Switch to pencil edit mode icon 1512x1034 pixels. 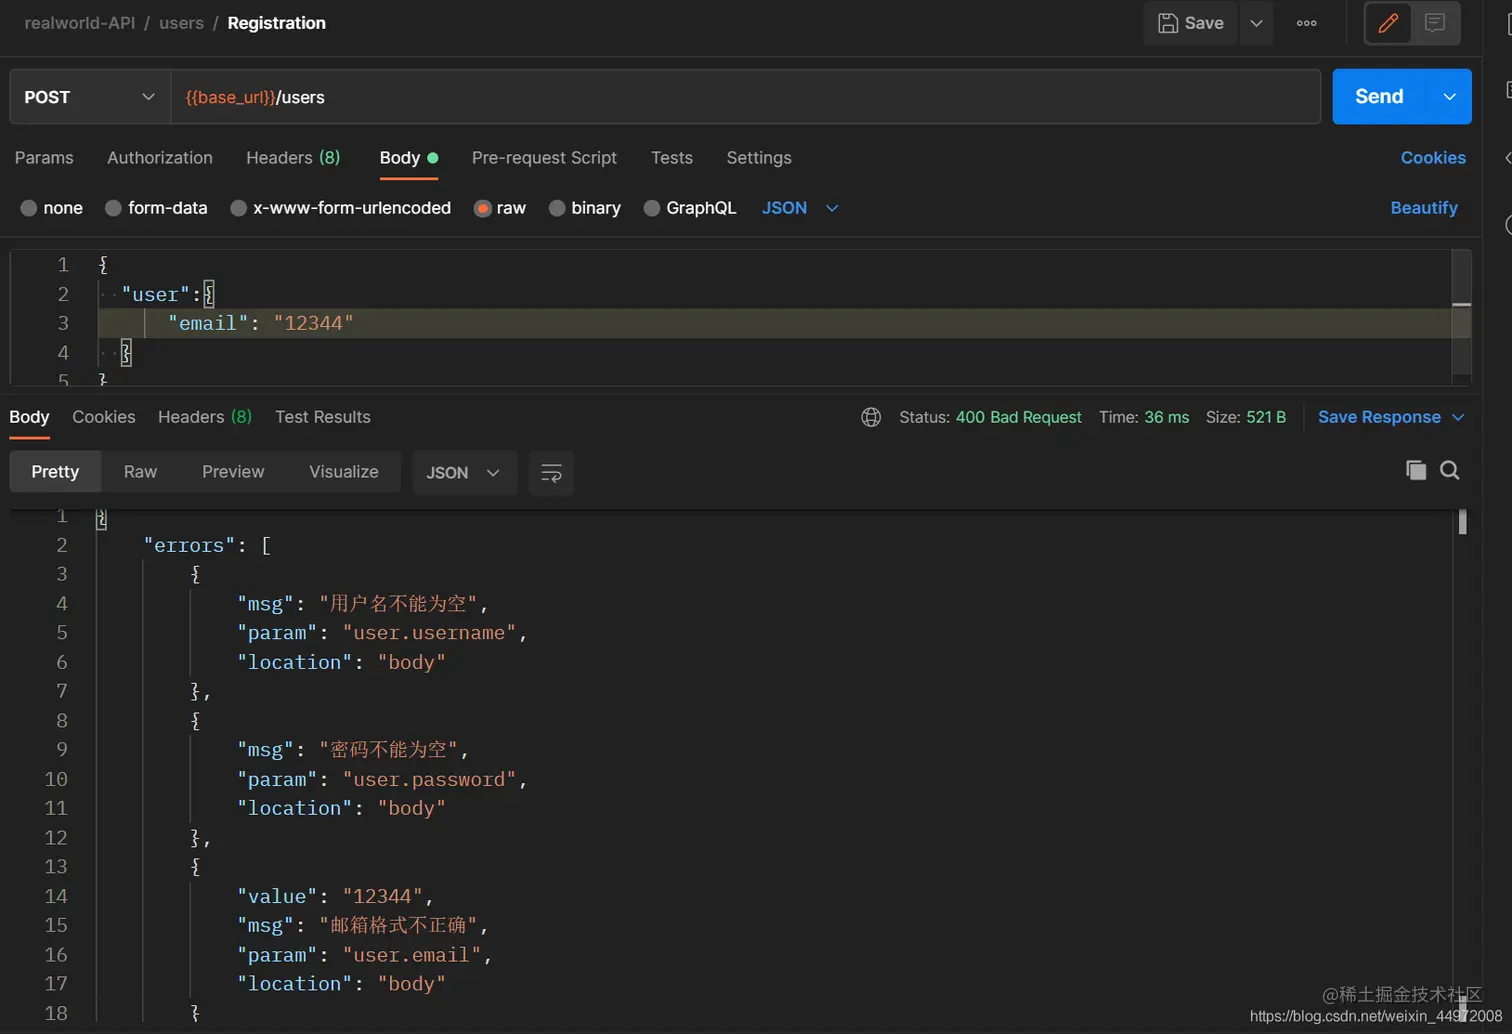pyautogui.click(x=1388, y=23)
